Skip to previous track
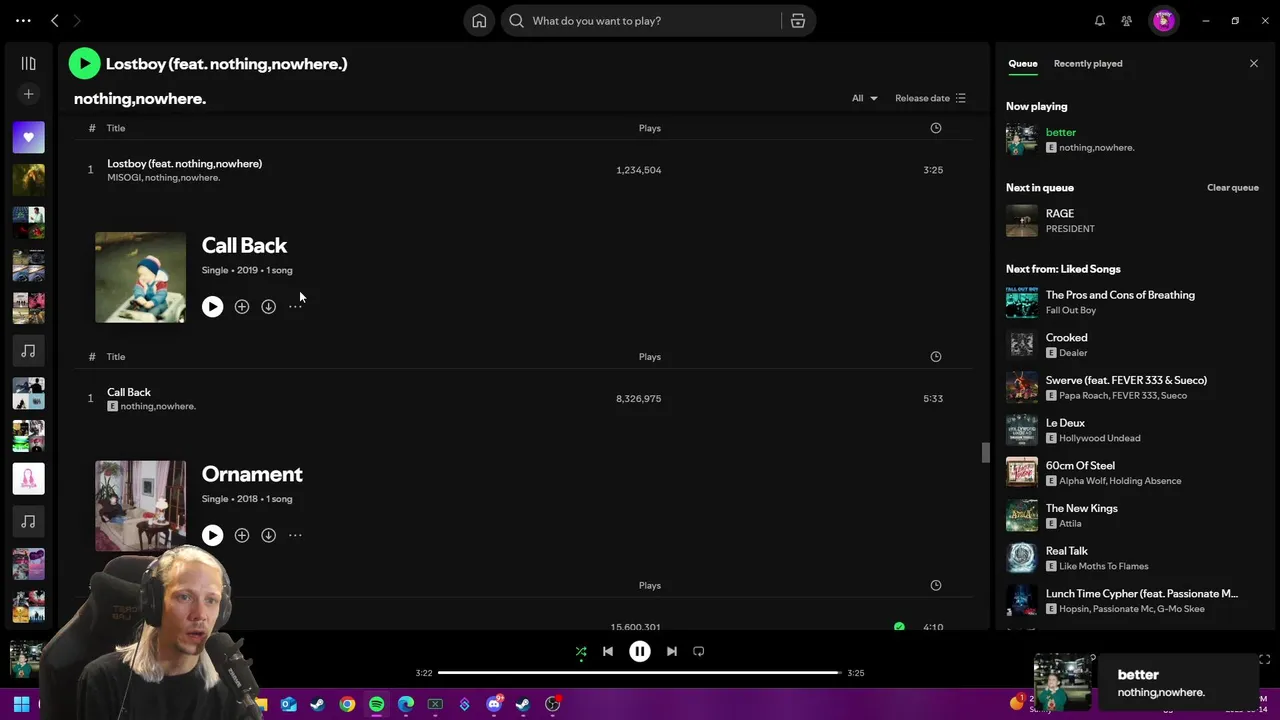This screenshot has width=1280, height=720. click(x=608, y=652)
